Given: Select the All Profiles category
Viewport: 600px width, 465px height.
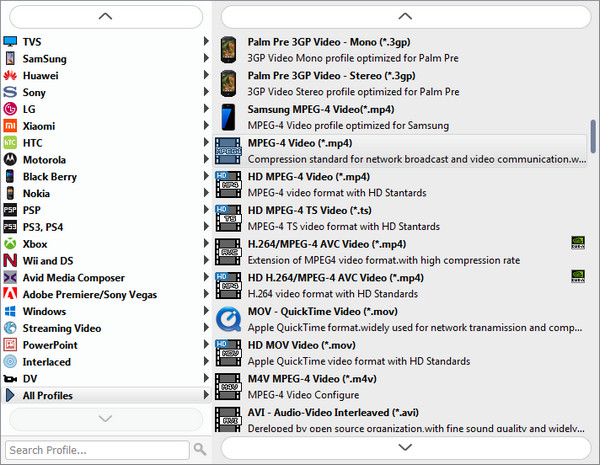Looking at the screenshot, I should click(107, 395).
